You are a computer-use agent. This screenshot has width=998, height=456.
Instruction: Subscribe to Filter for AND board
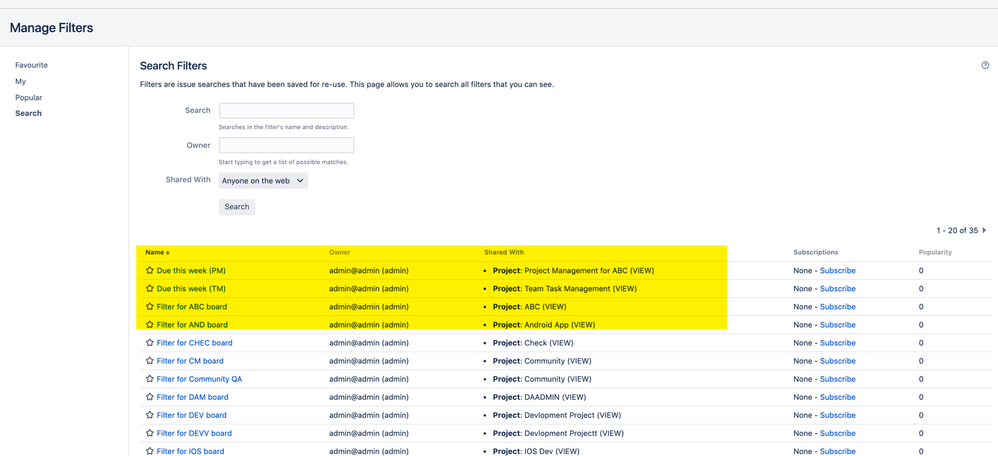pos(838,325)
